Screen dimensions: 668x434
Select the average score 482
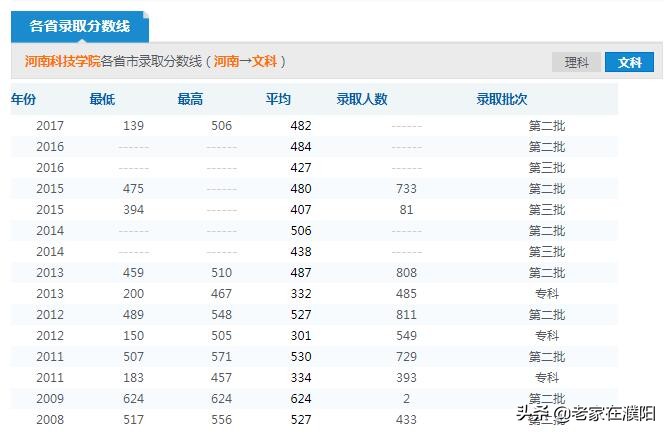coord(301,126)
